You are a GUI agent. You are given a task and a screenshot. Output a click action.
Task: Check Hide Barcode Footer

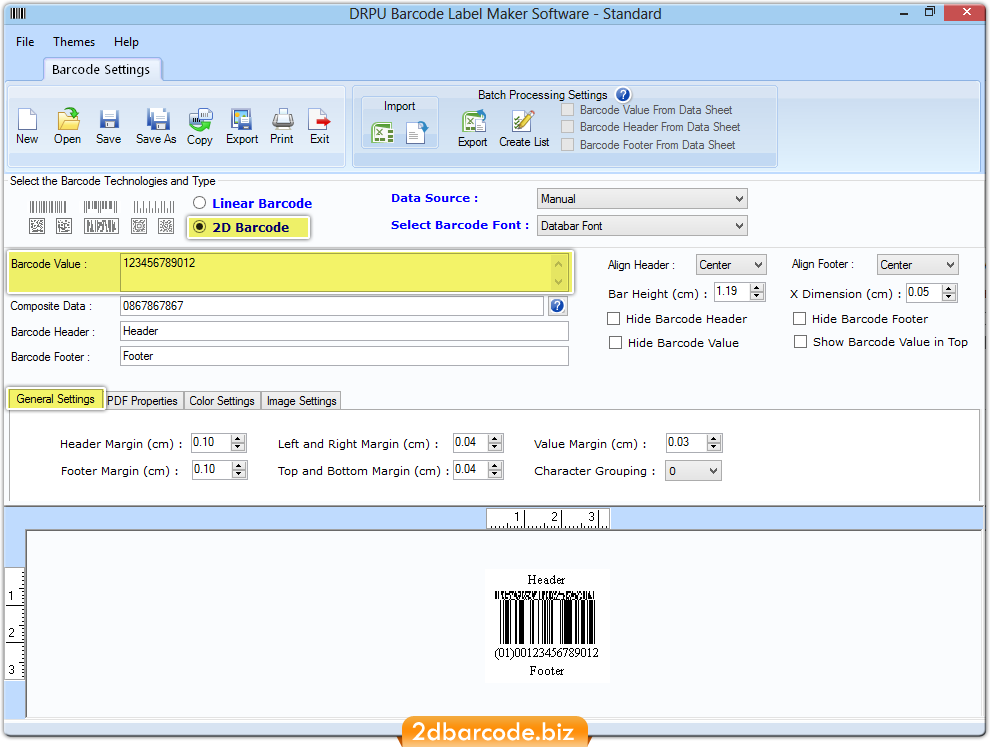coord(799,319)
